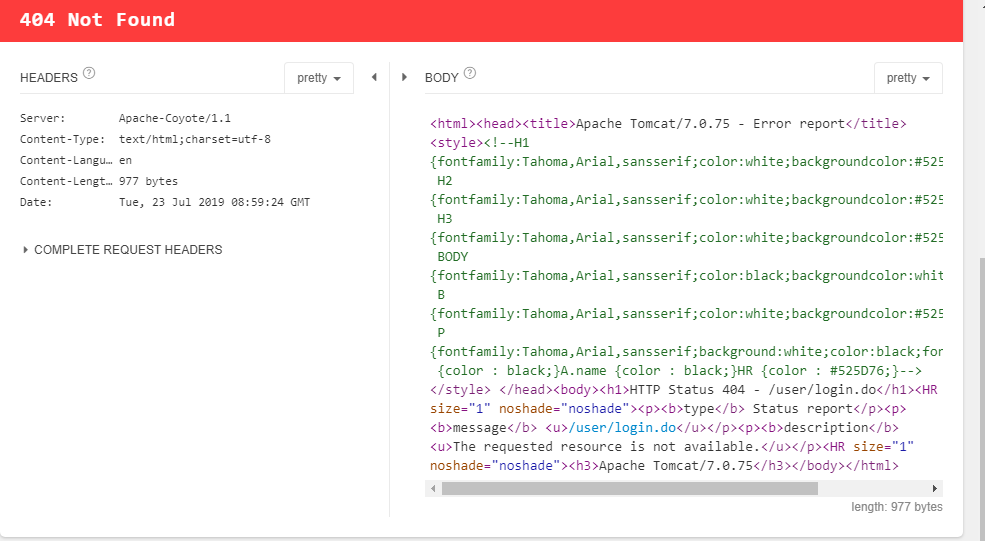Open the HEADERS pretty format dropdown
This screenshot has height=541, width=985.
coord(319,78)
